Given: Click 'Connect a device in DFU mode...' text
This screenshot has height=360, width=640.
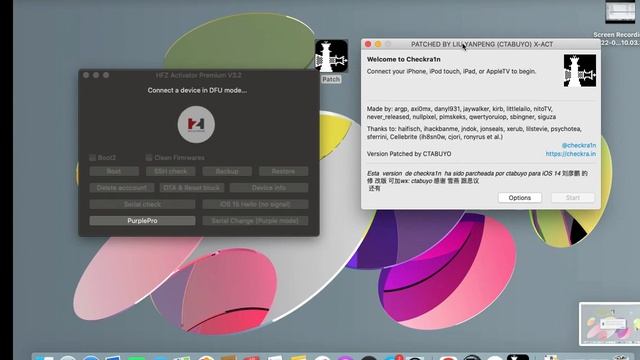Looking at the screenshot, I should click(197, 90).
